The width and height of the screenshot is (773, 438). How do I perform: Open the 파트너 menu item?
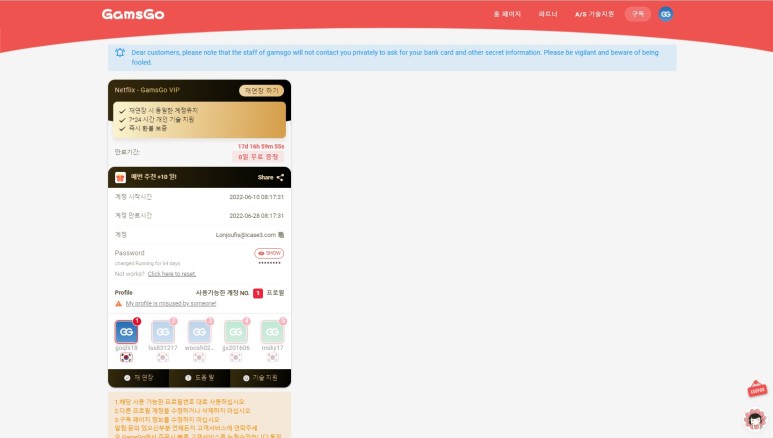coord(548,14)
